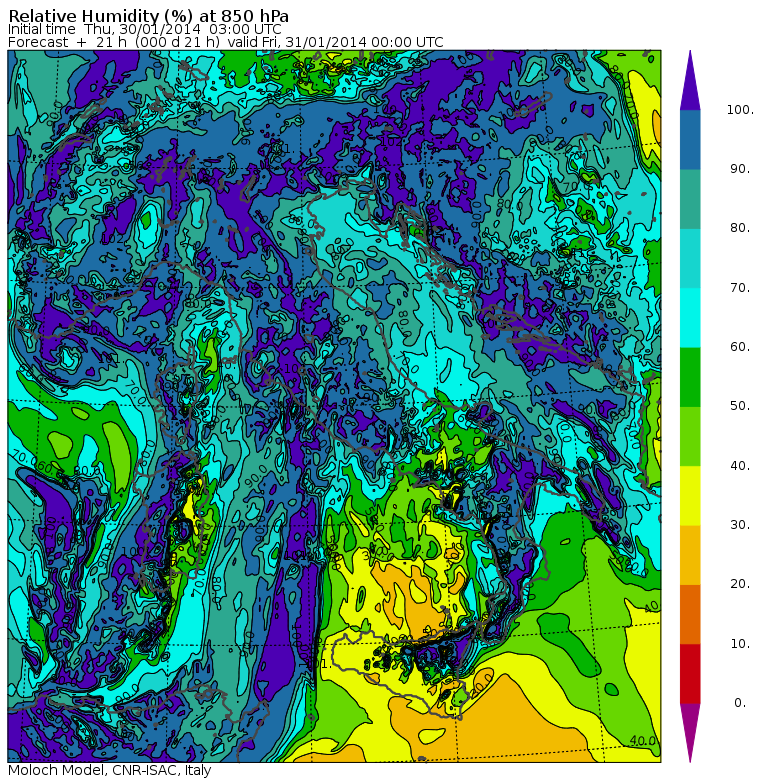
Task: Click the red 0–10 colorbar segment
Action: click(x=690, y=674)
